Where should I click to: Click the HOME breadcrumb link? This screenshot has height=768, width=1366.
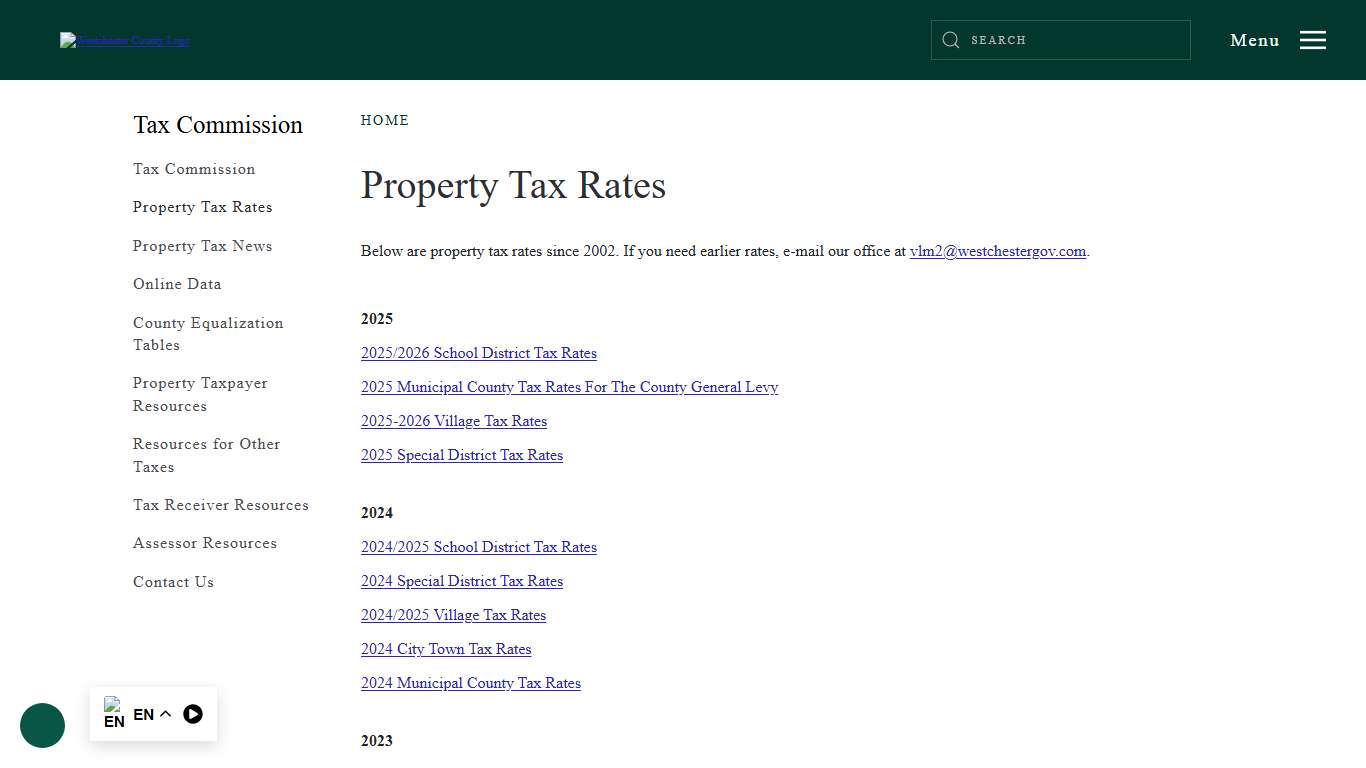click(x=384, y=120)
